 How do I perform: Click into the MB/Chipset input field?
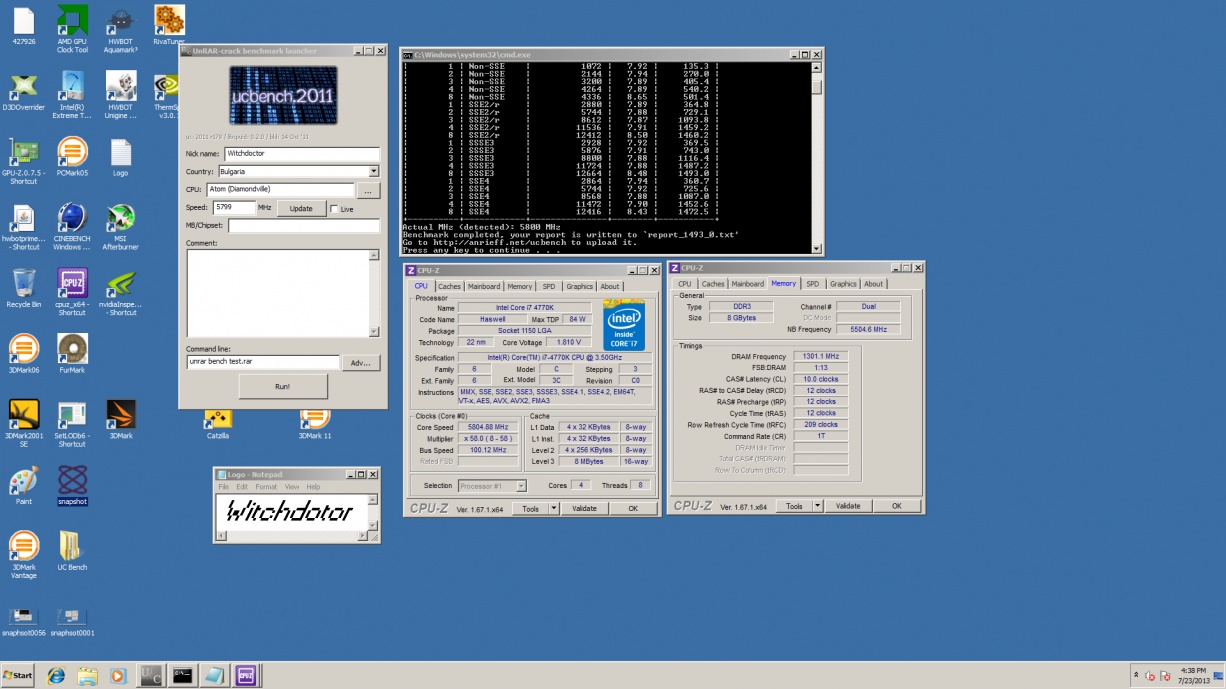(x=303, y=226)
